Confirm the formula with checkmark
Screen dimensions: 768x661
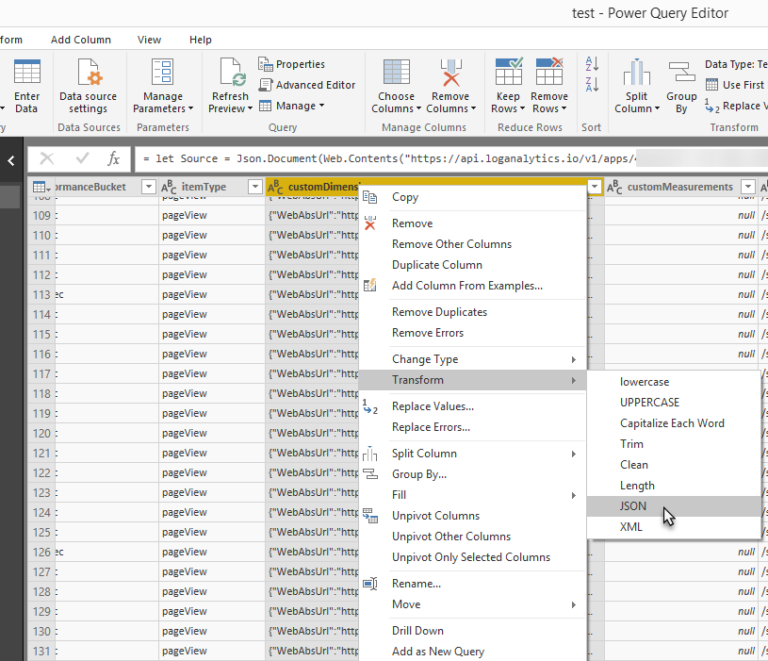tap(82, 159)
